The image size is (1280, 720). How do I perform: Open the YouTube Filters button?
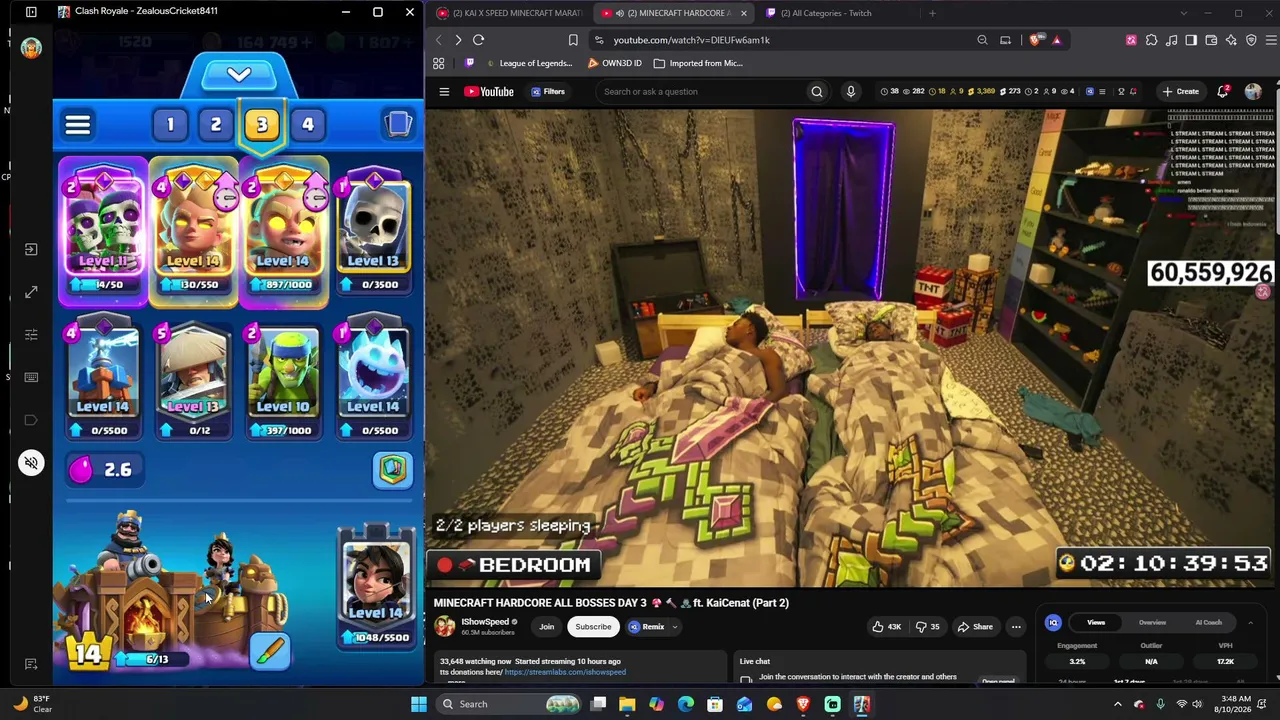[548, 92]
